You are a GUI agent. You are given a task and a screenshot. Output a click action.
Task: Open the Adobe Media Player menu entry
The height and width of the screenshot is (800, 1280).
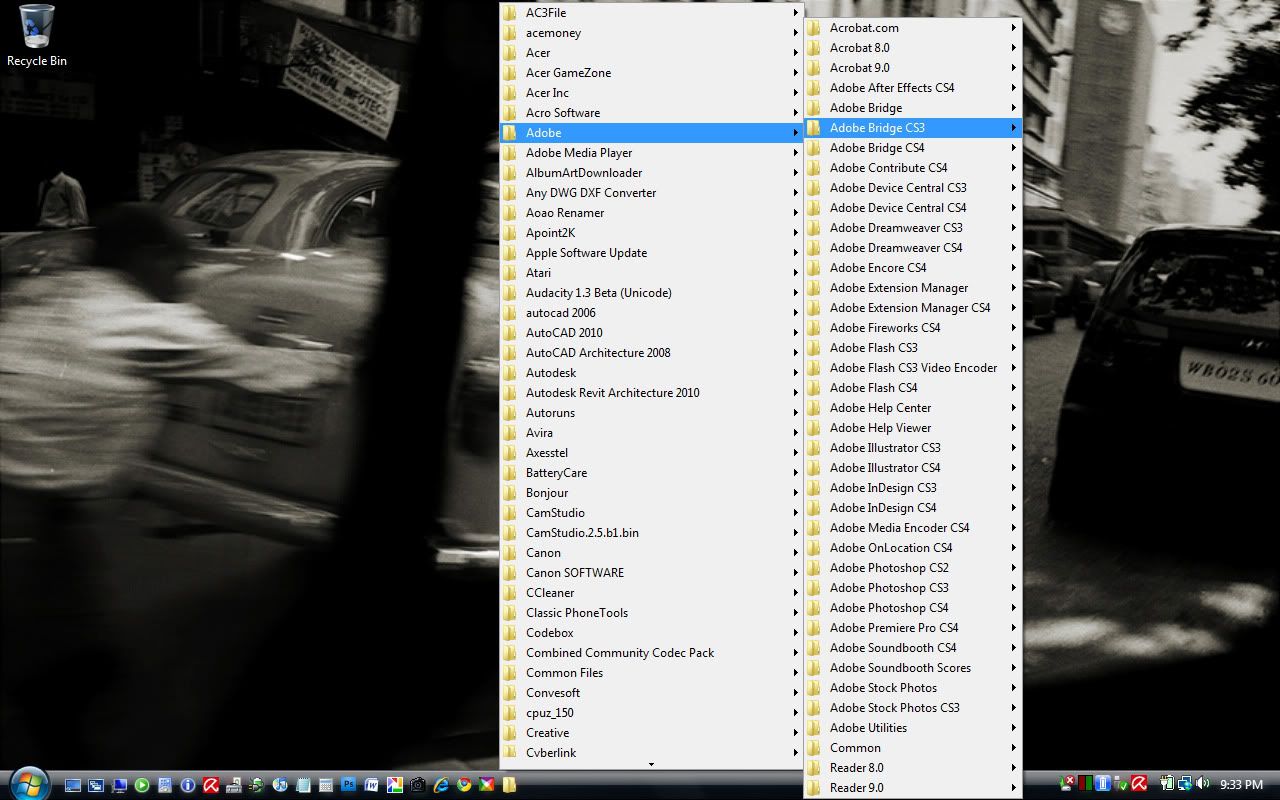click(652, 153)
